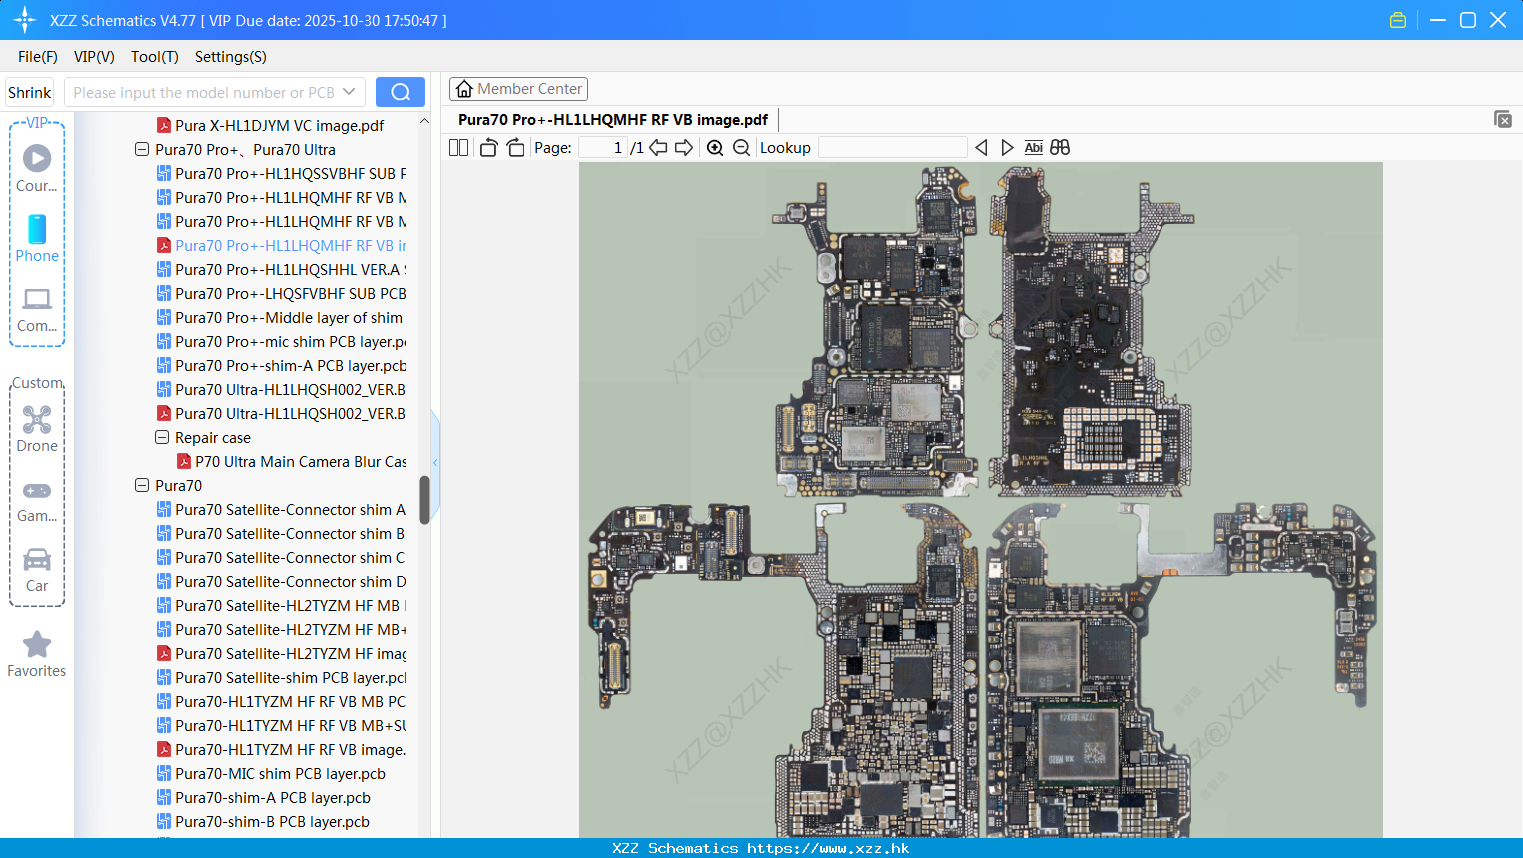
Task: Open Pura70-HL1TYZM HF RF VB image
Action: click(281, 750)
